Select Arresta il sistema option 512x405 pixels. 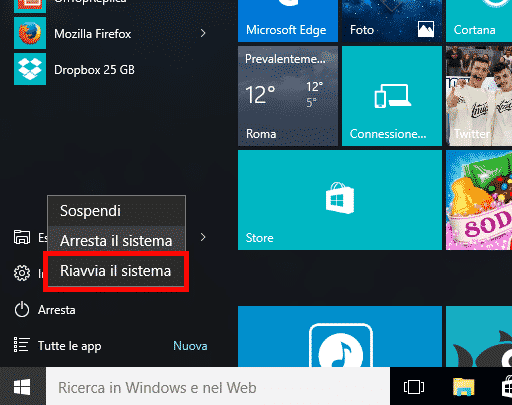117,241
